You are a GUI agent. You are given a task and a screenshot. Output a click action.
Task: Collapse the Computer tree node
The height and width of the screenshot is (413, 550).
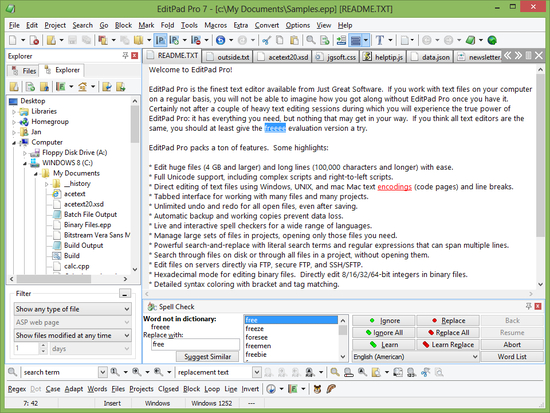14,143
